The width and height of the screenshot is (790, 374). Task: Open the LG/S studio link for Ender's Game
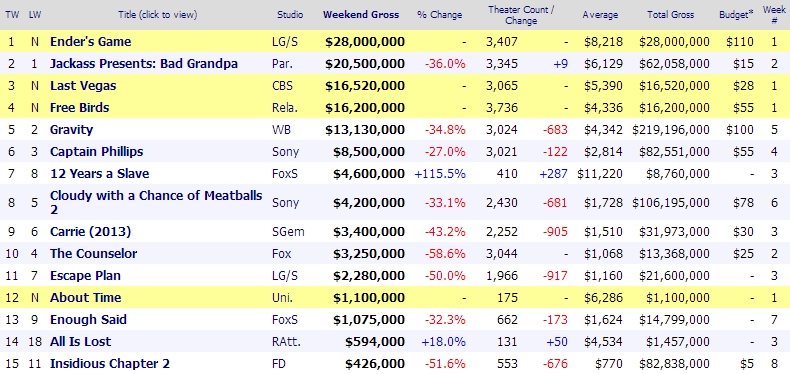coord(285,42)
